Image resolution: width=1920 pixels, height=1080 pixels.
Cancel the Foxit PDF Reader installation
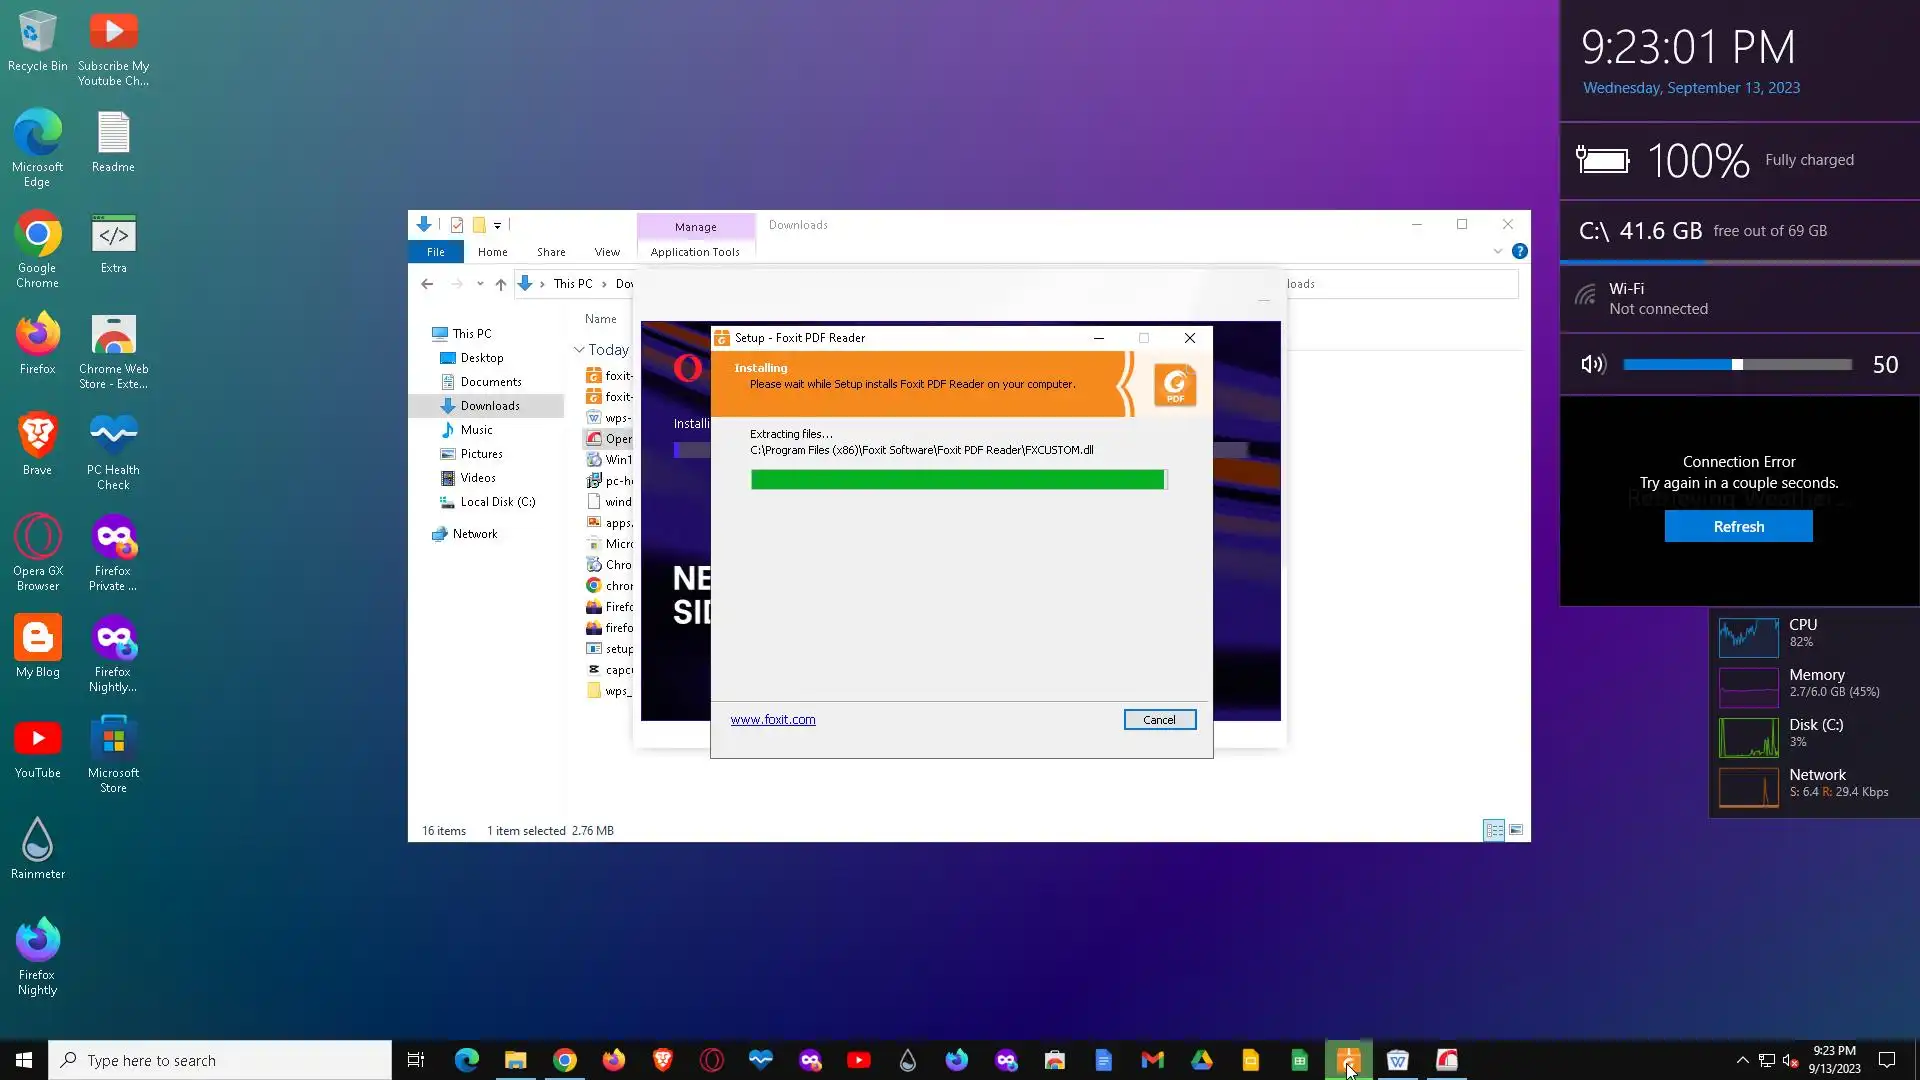click(1159, 720)
